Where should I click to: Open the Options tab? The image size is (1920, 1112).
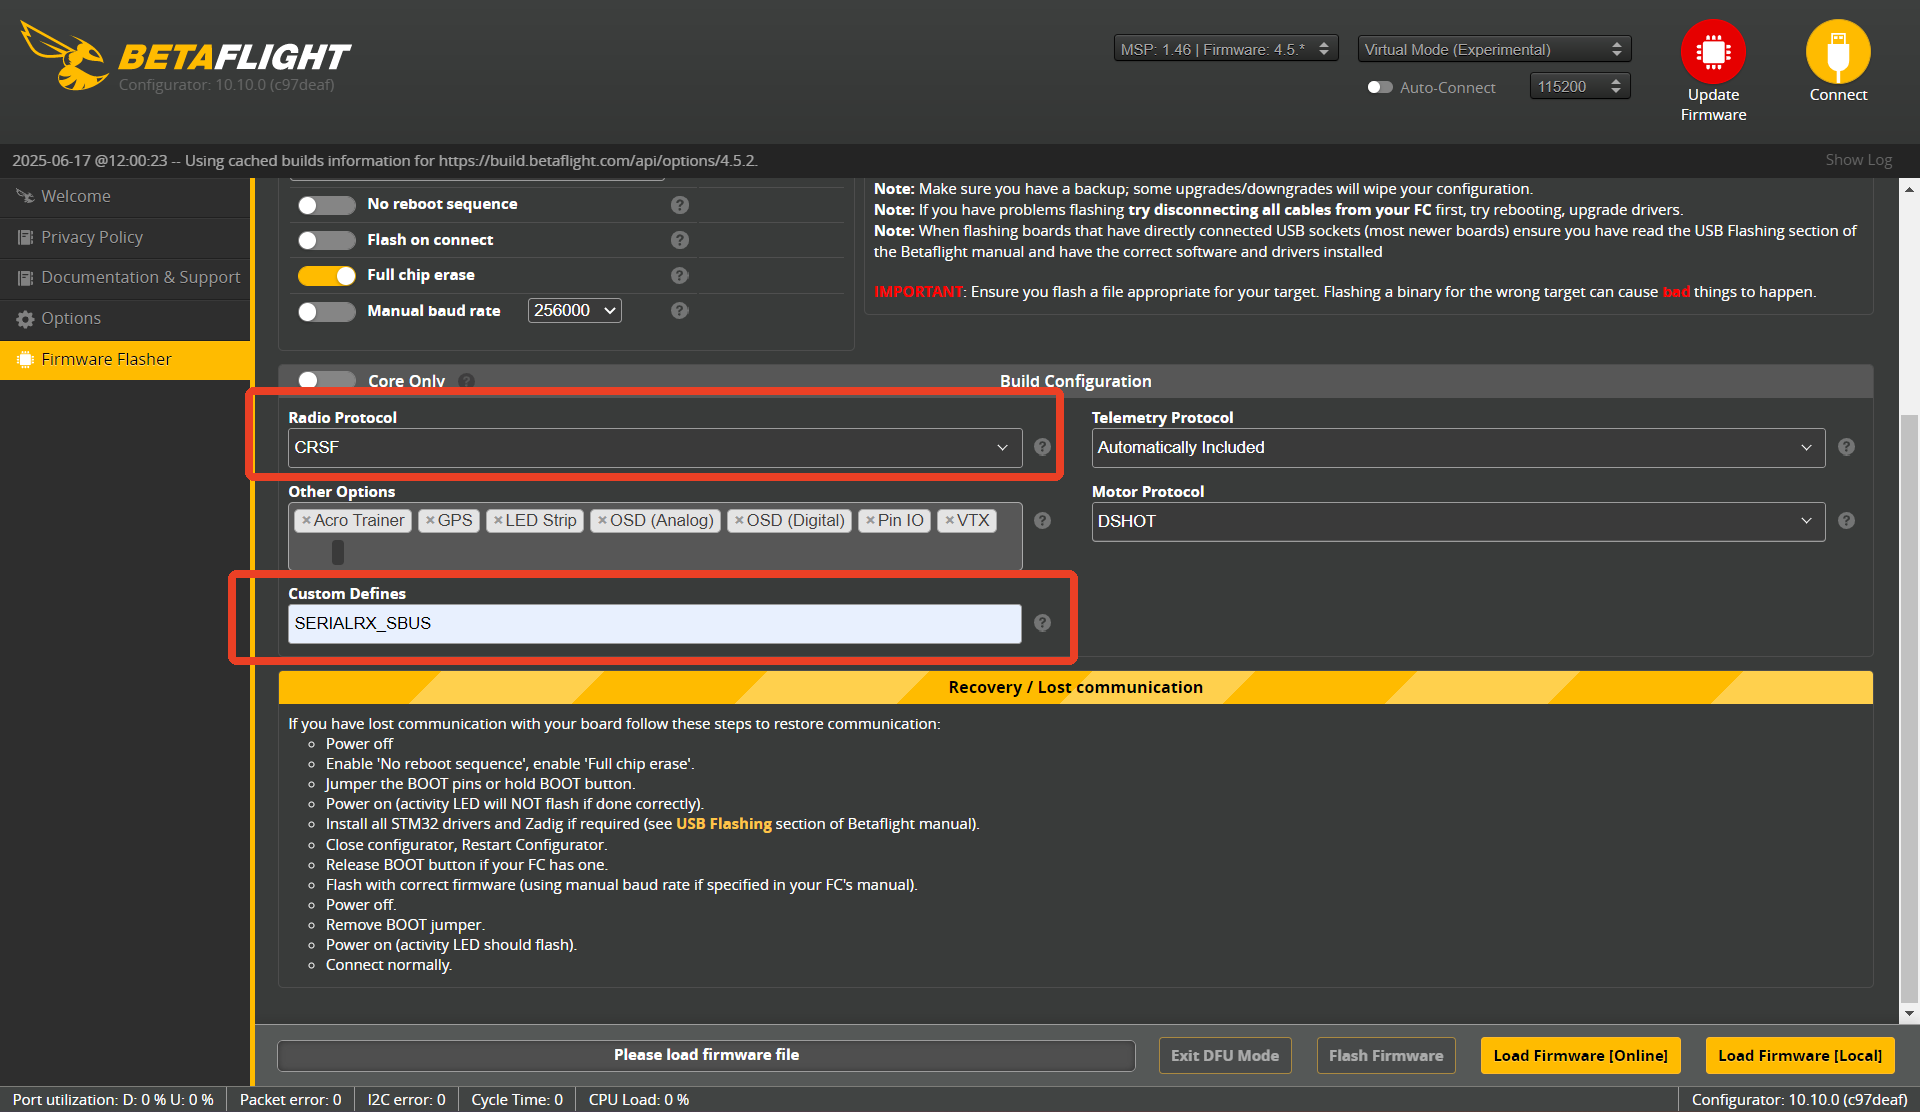click(125, 319)
